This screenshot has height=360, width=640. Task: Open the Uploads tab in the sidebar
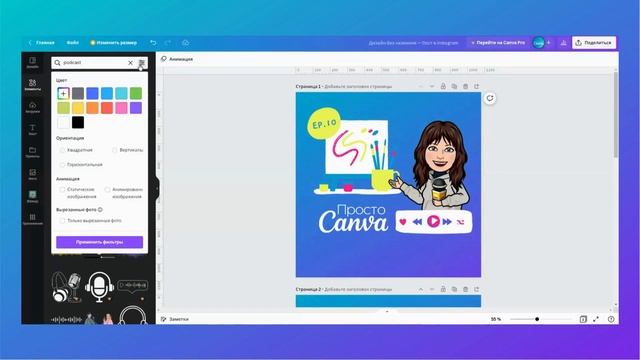coord(33,107)
